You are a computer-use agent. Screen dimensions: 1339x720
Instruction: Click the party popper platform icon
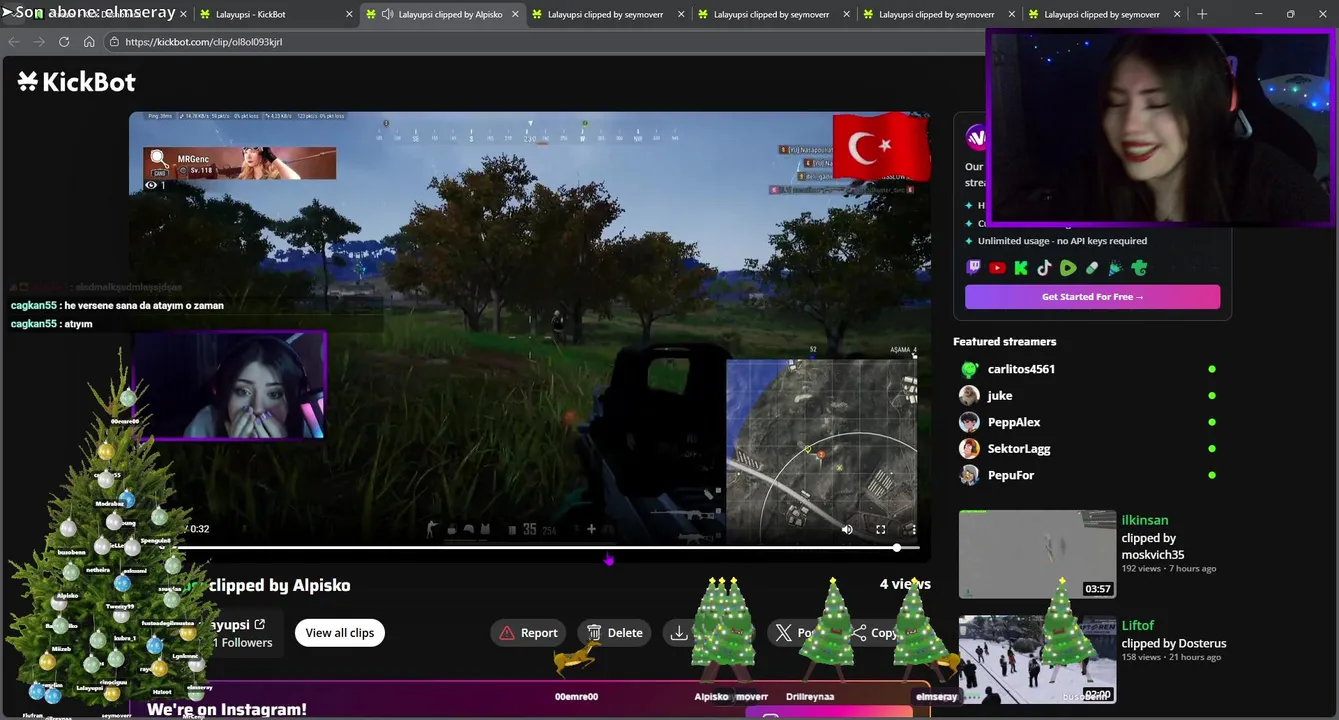click(1115, 268)
